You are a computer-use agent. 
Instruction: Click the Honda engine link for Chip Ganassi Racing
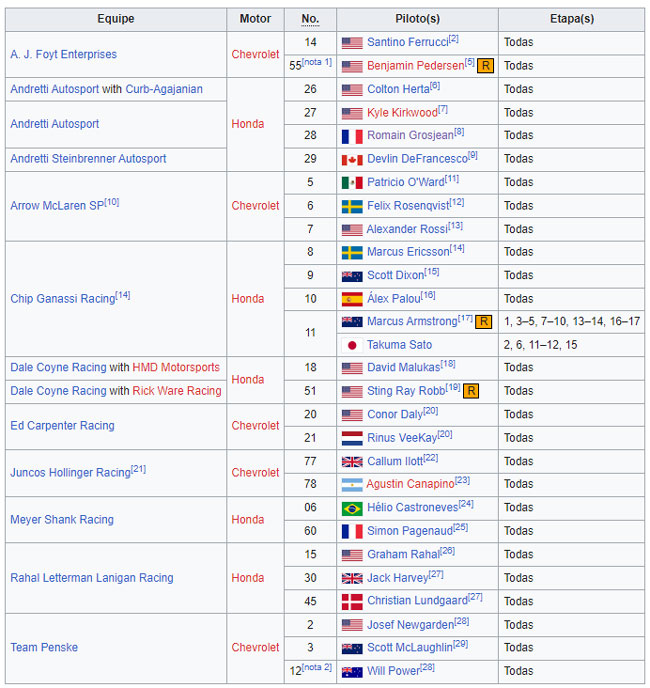click(248, 299)
